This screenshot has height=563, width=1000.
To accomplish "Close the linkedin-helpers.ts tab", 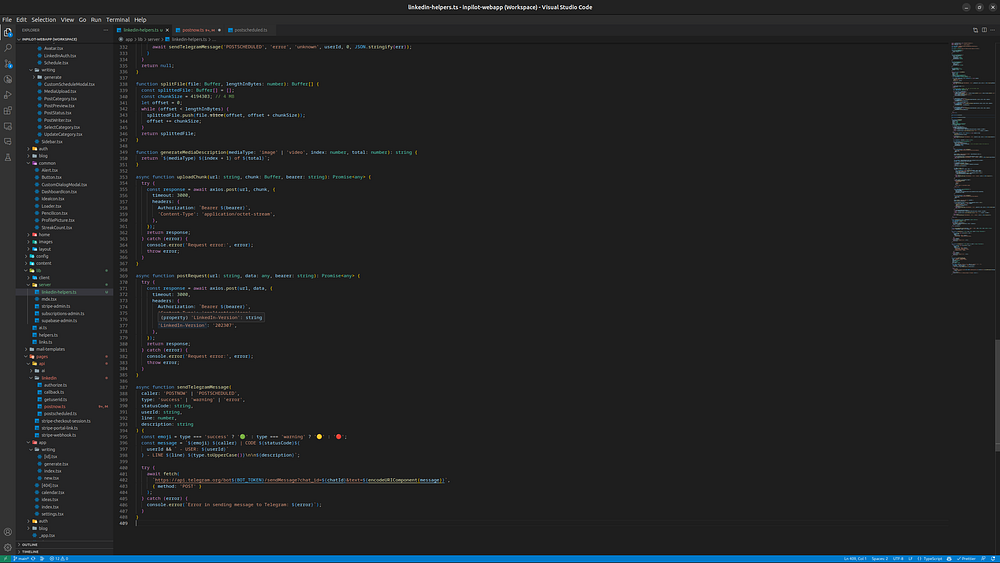I will click(167, 30).
